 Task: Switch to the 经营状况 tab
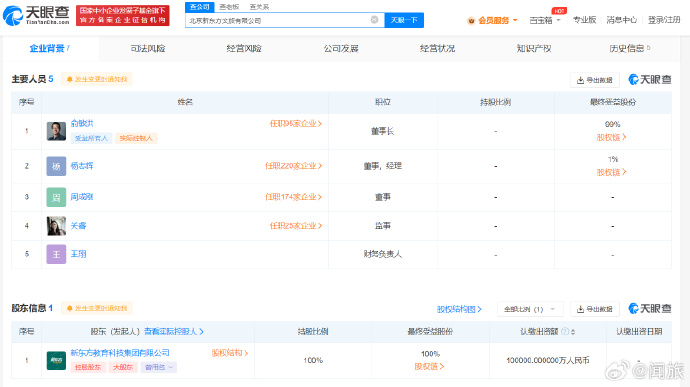(x=437, y=48)
